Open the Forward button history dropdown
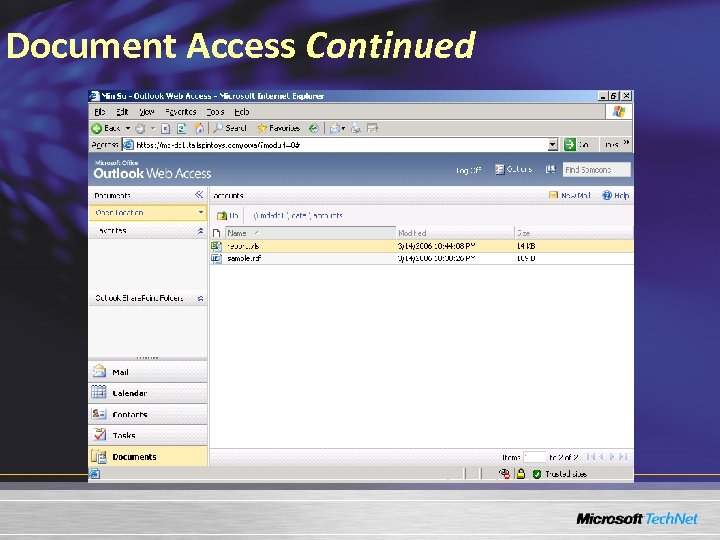The height and width of the screenshot is (540, 720). [x=152, y=129]
